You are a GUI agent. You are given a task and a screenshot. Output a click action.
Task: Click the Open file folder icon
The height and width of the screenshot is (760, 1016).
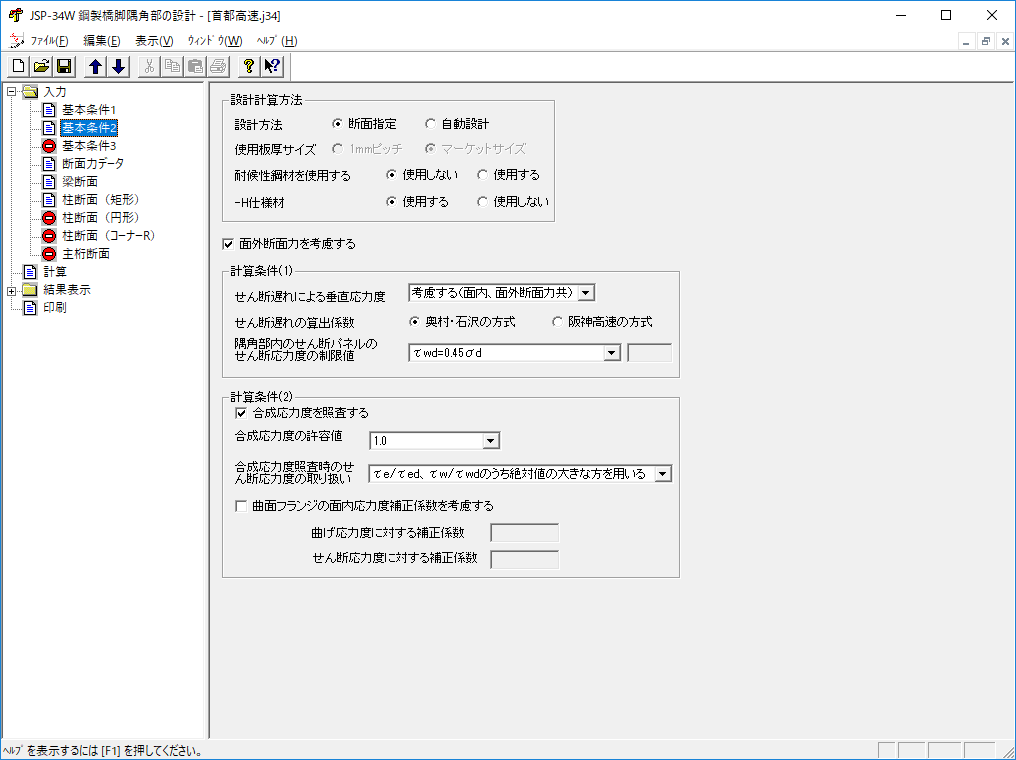(41, 67)
